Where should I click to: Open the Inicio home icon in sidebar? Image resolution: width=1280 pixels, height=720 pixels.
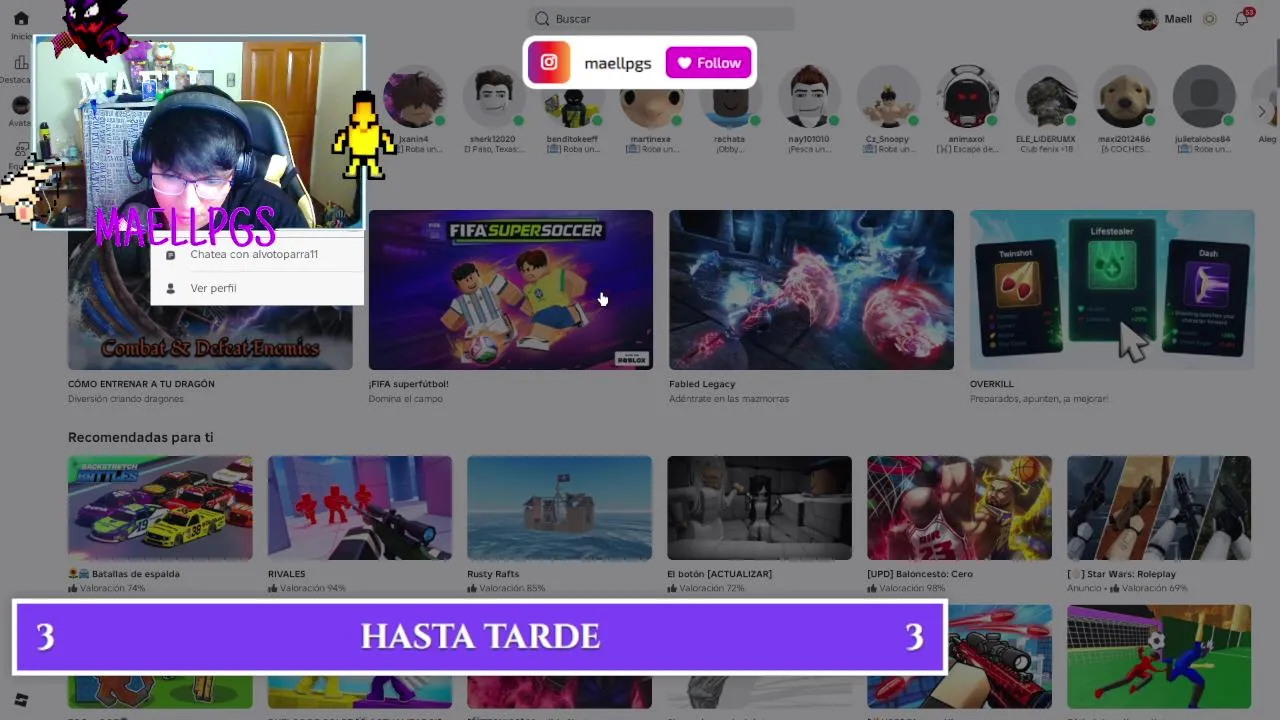point(21,19)
